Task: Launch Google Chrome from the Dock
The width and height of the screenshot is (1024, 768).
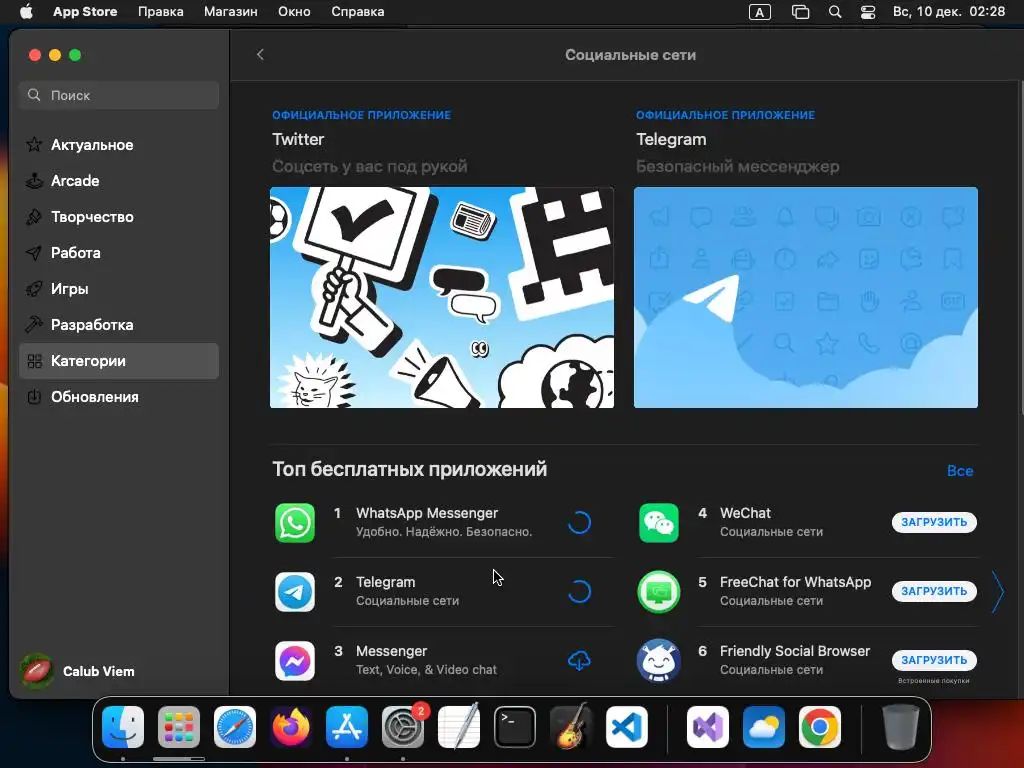Action: pos(820,727)
